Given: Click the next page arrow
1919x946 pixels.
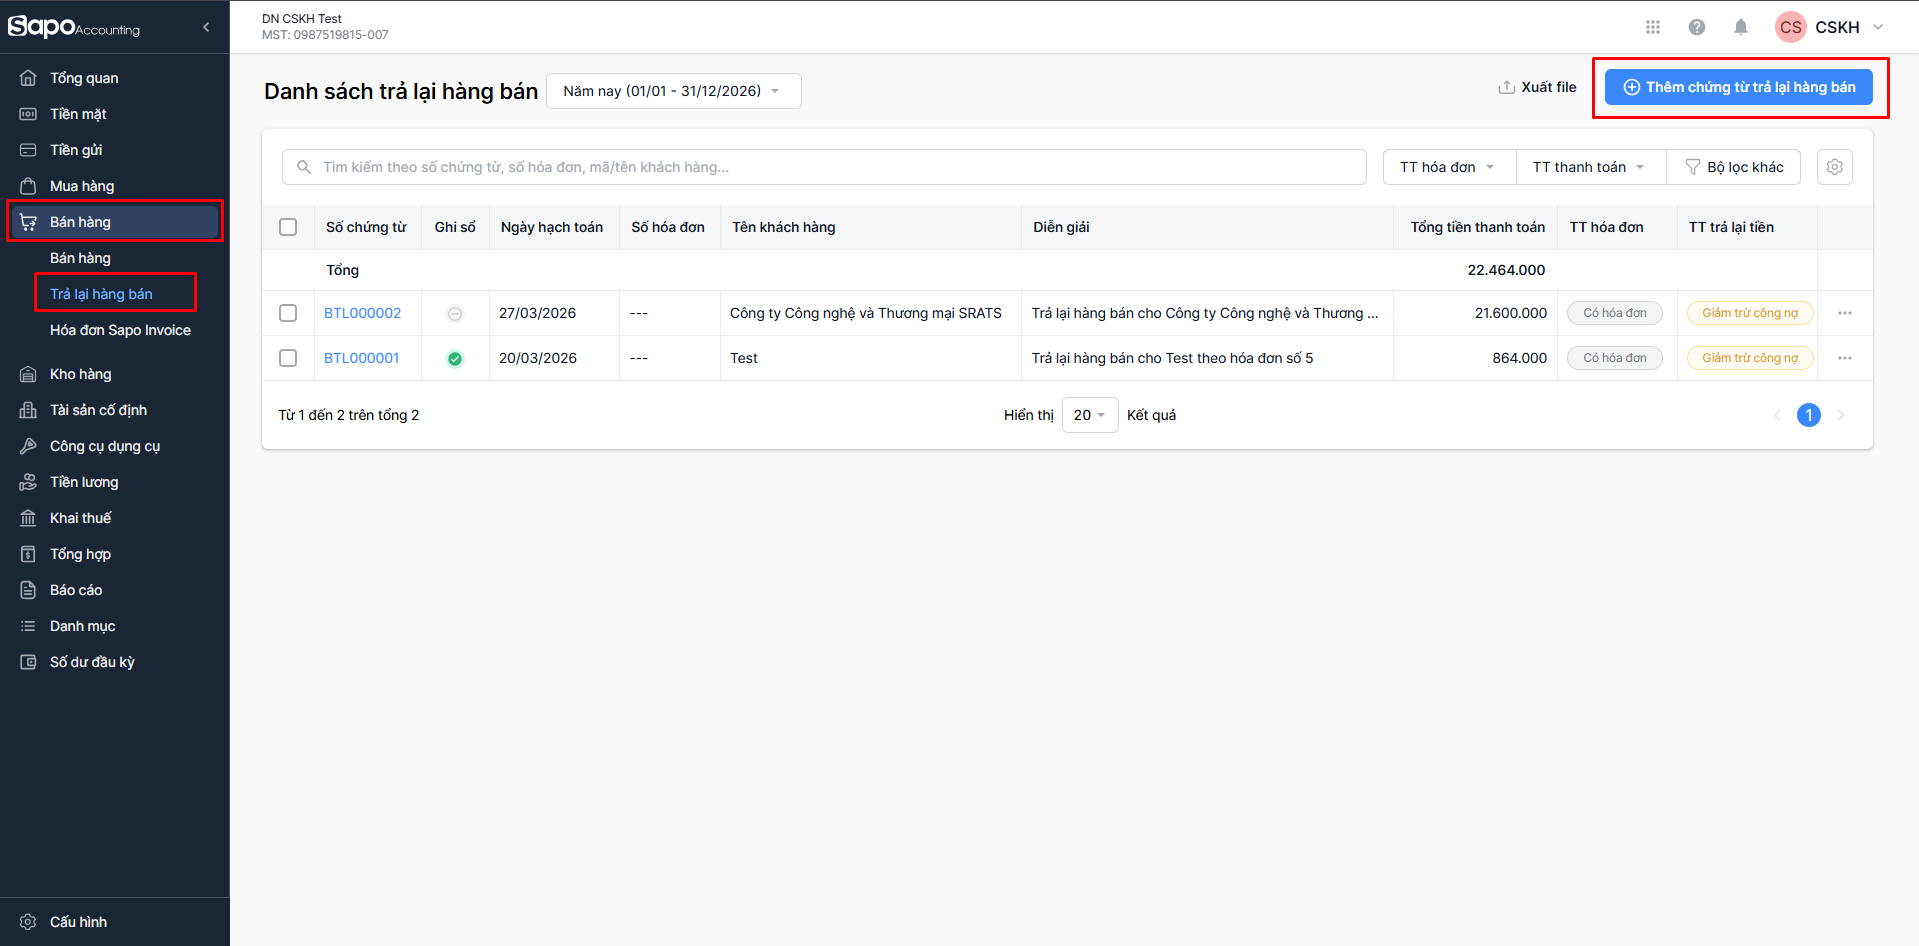Looking at the screenshot, I should [x=1841, y=415].
